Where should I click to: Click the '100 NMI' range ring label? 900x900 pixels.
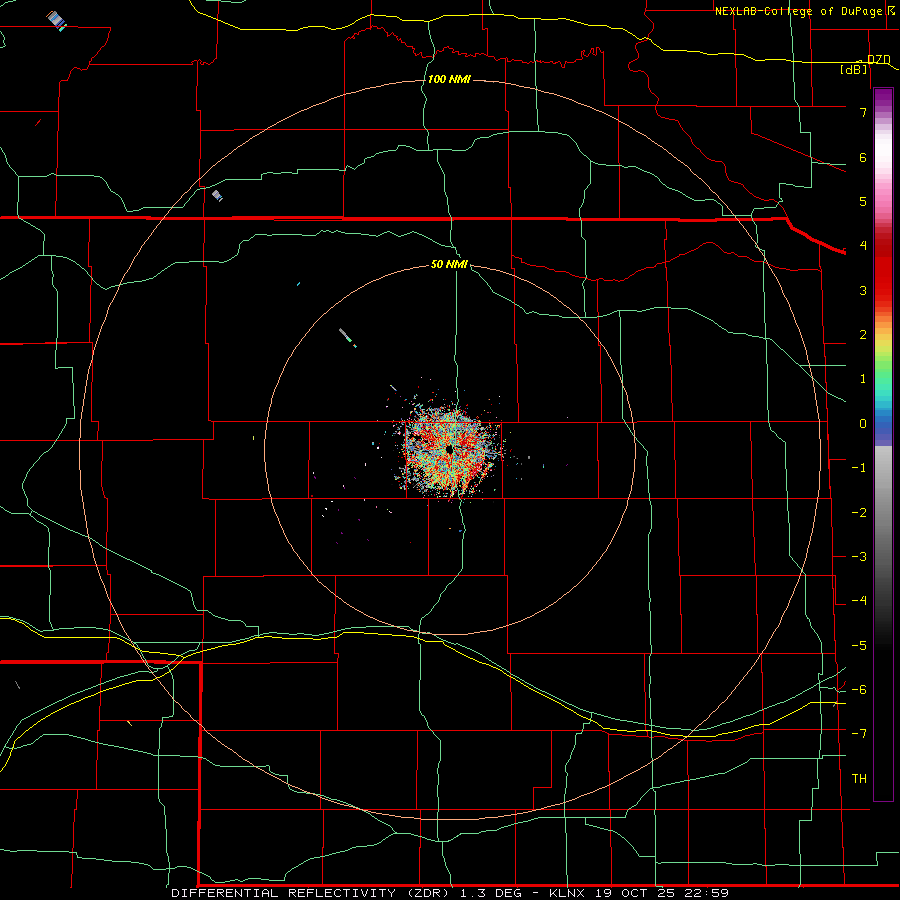click(449, 79)
